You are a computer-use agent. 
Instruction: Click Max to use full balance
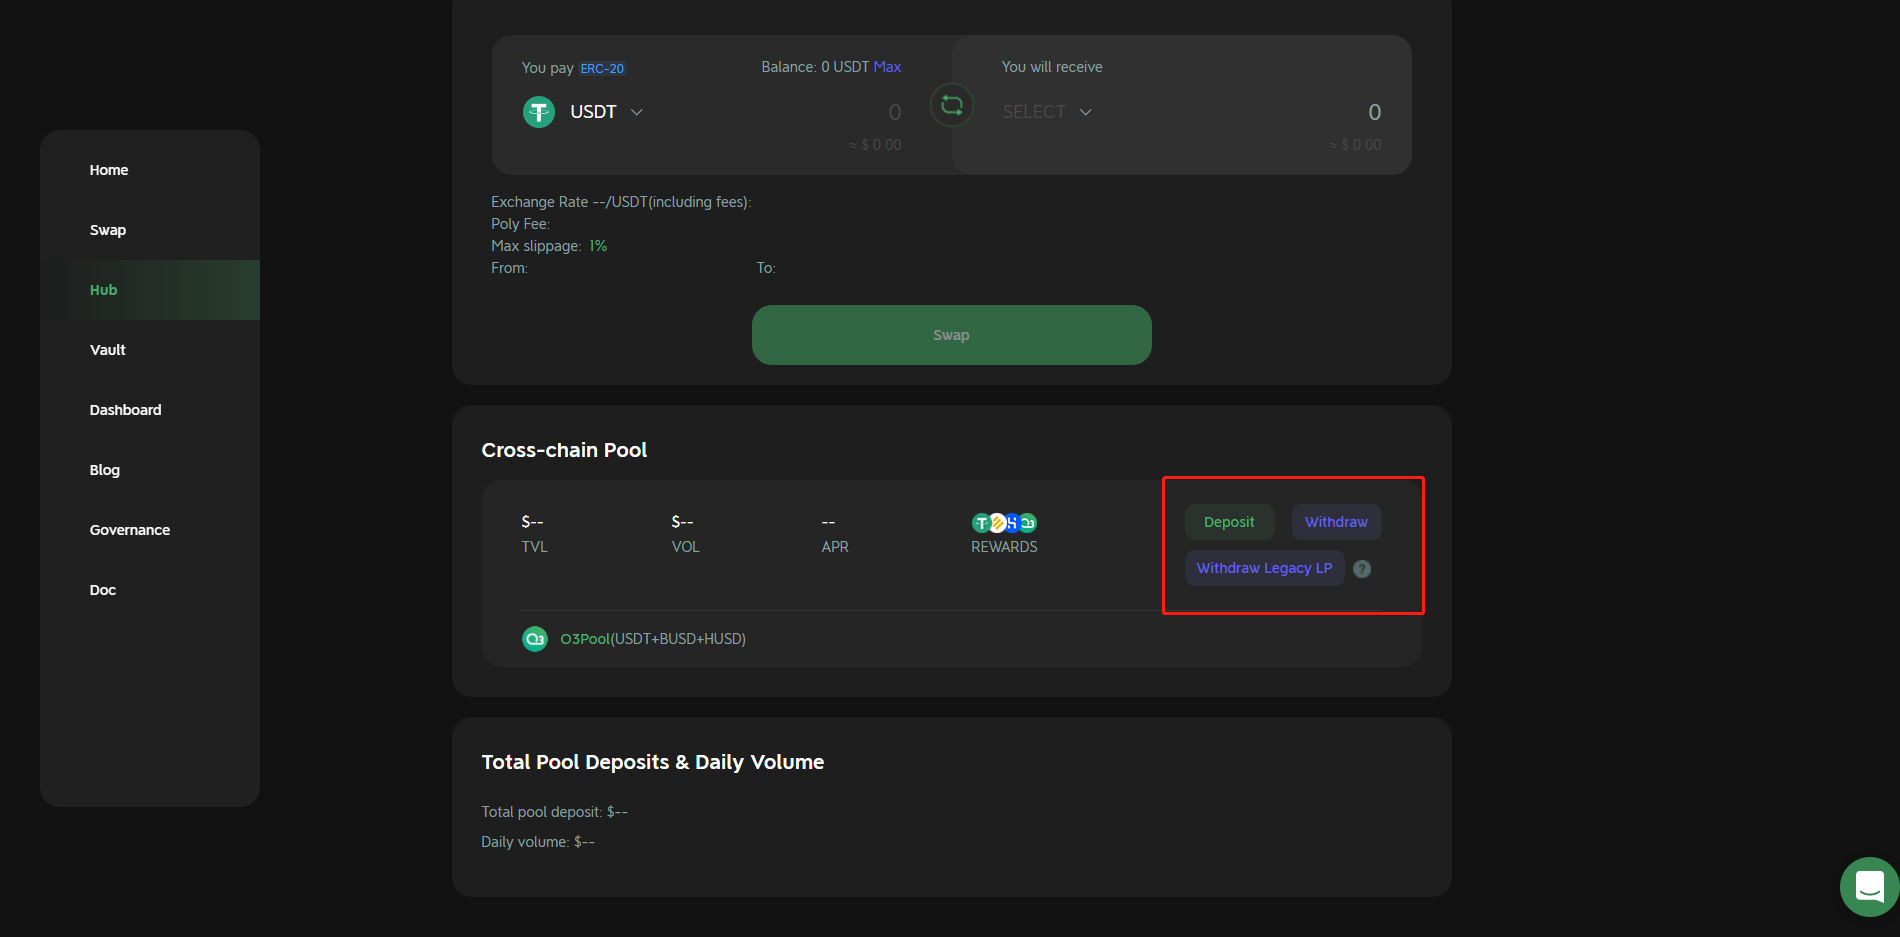click(887, 67)
